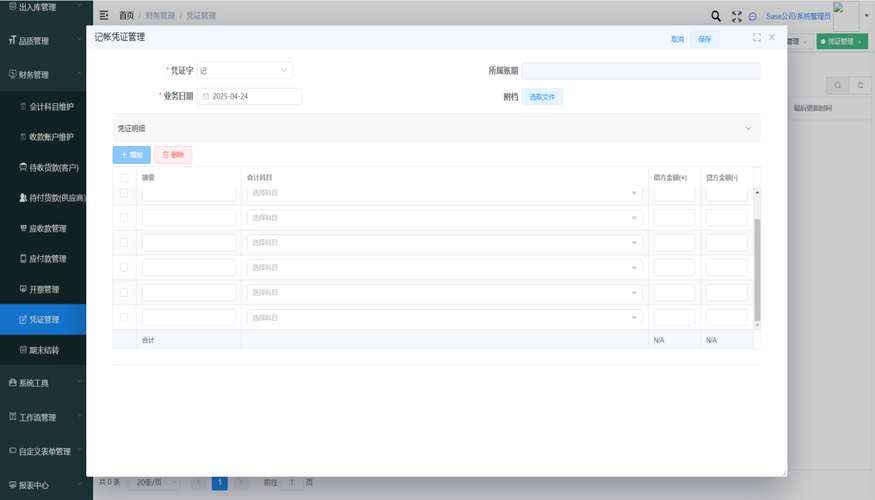Click the 删除 delete row button
875x500 pixels.
pyautogui.click(x=173, y=155)
